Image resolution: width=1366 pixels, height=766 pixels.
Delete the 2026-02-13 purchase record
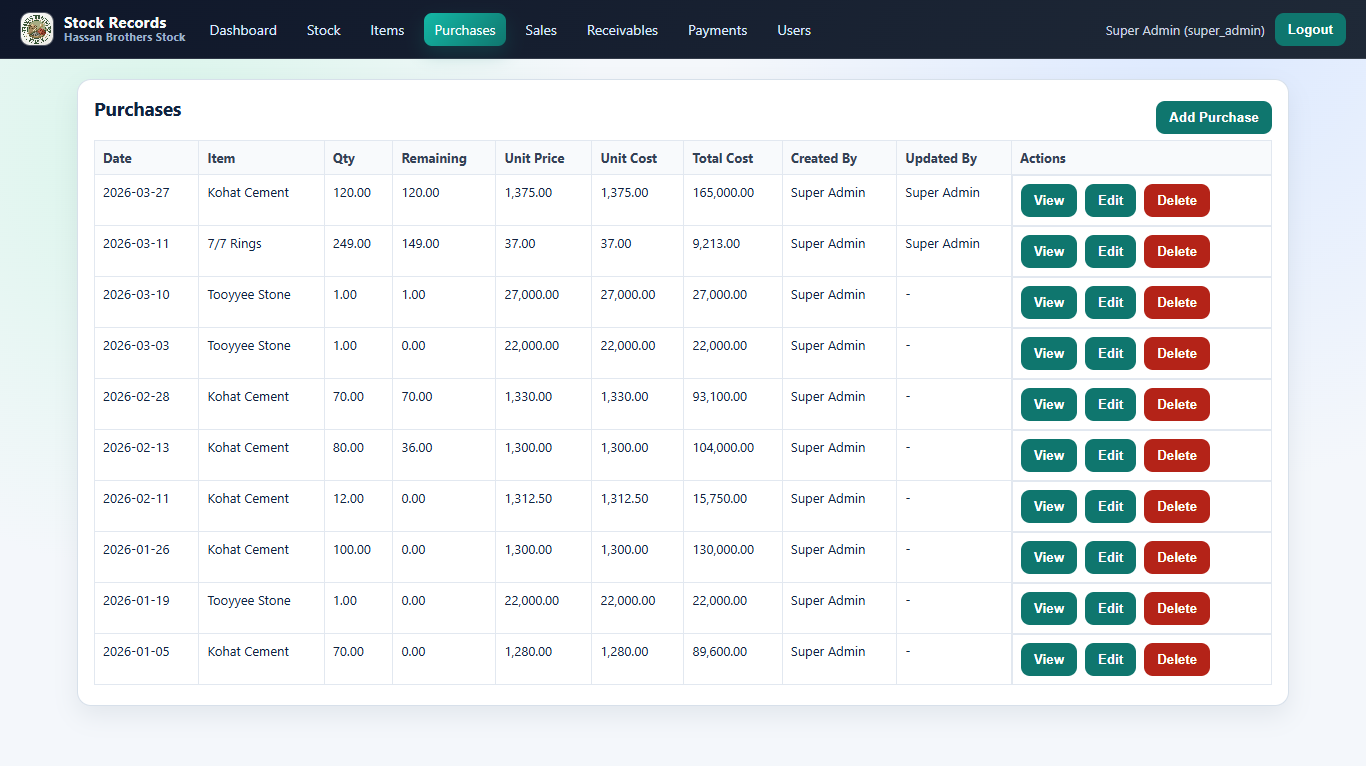coord(1177,455)
